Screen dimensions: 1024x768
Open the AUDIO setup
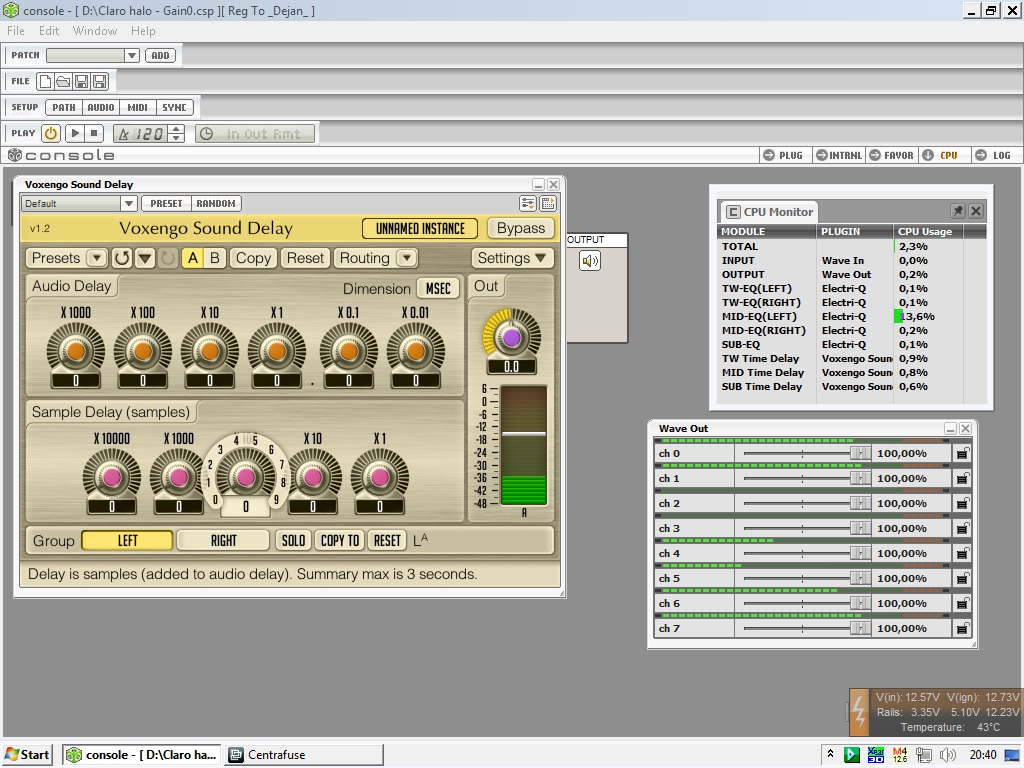coord(101,108)
